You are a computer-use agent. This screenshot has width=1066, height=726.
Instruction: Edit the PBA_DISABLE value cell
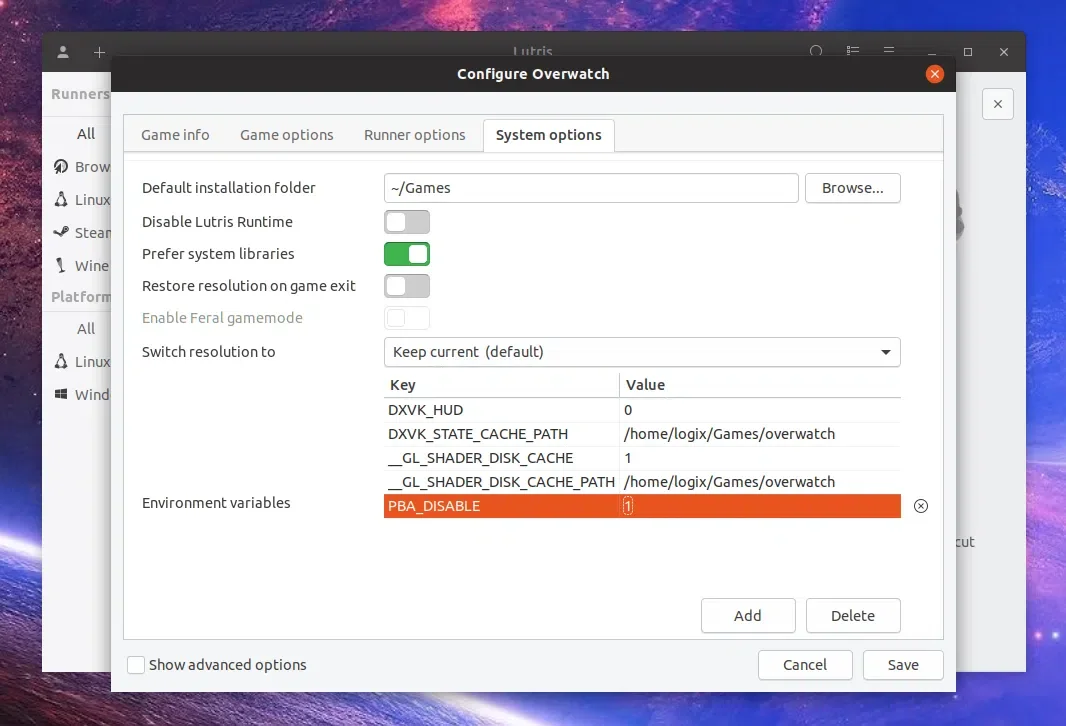pos(760,506)
